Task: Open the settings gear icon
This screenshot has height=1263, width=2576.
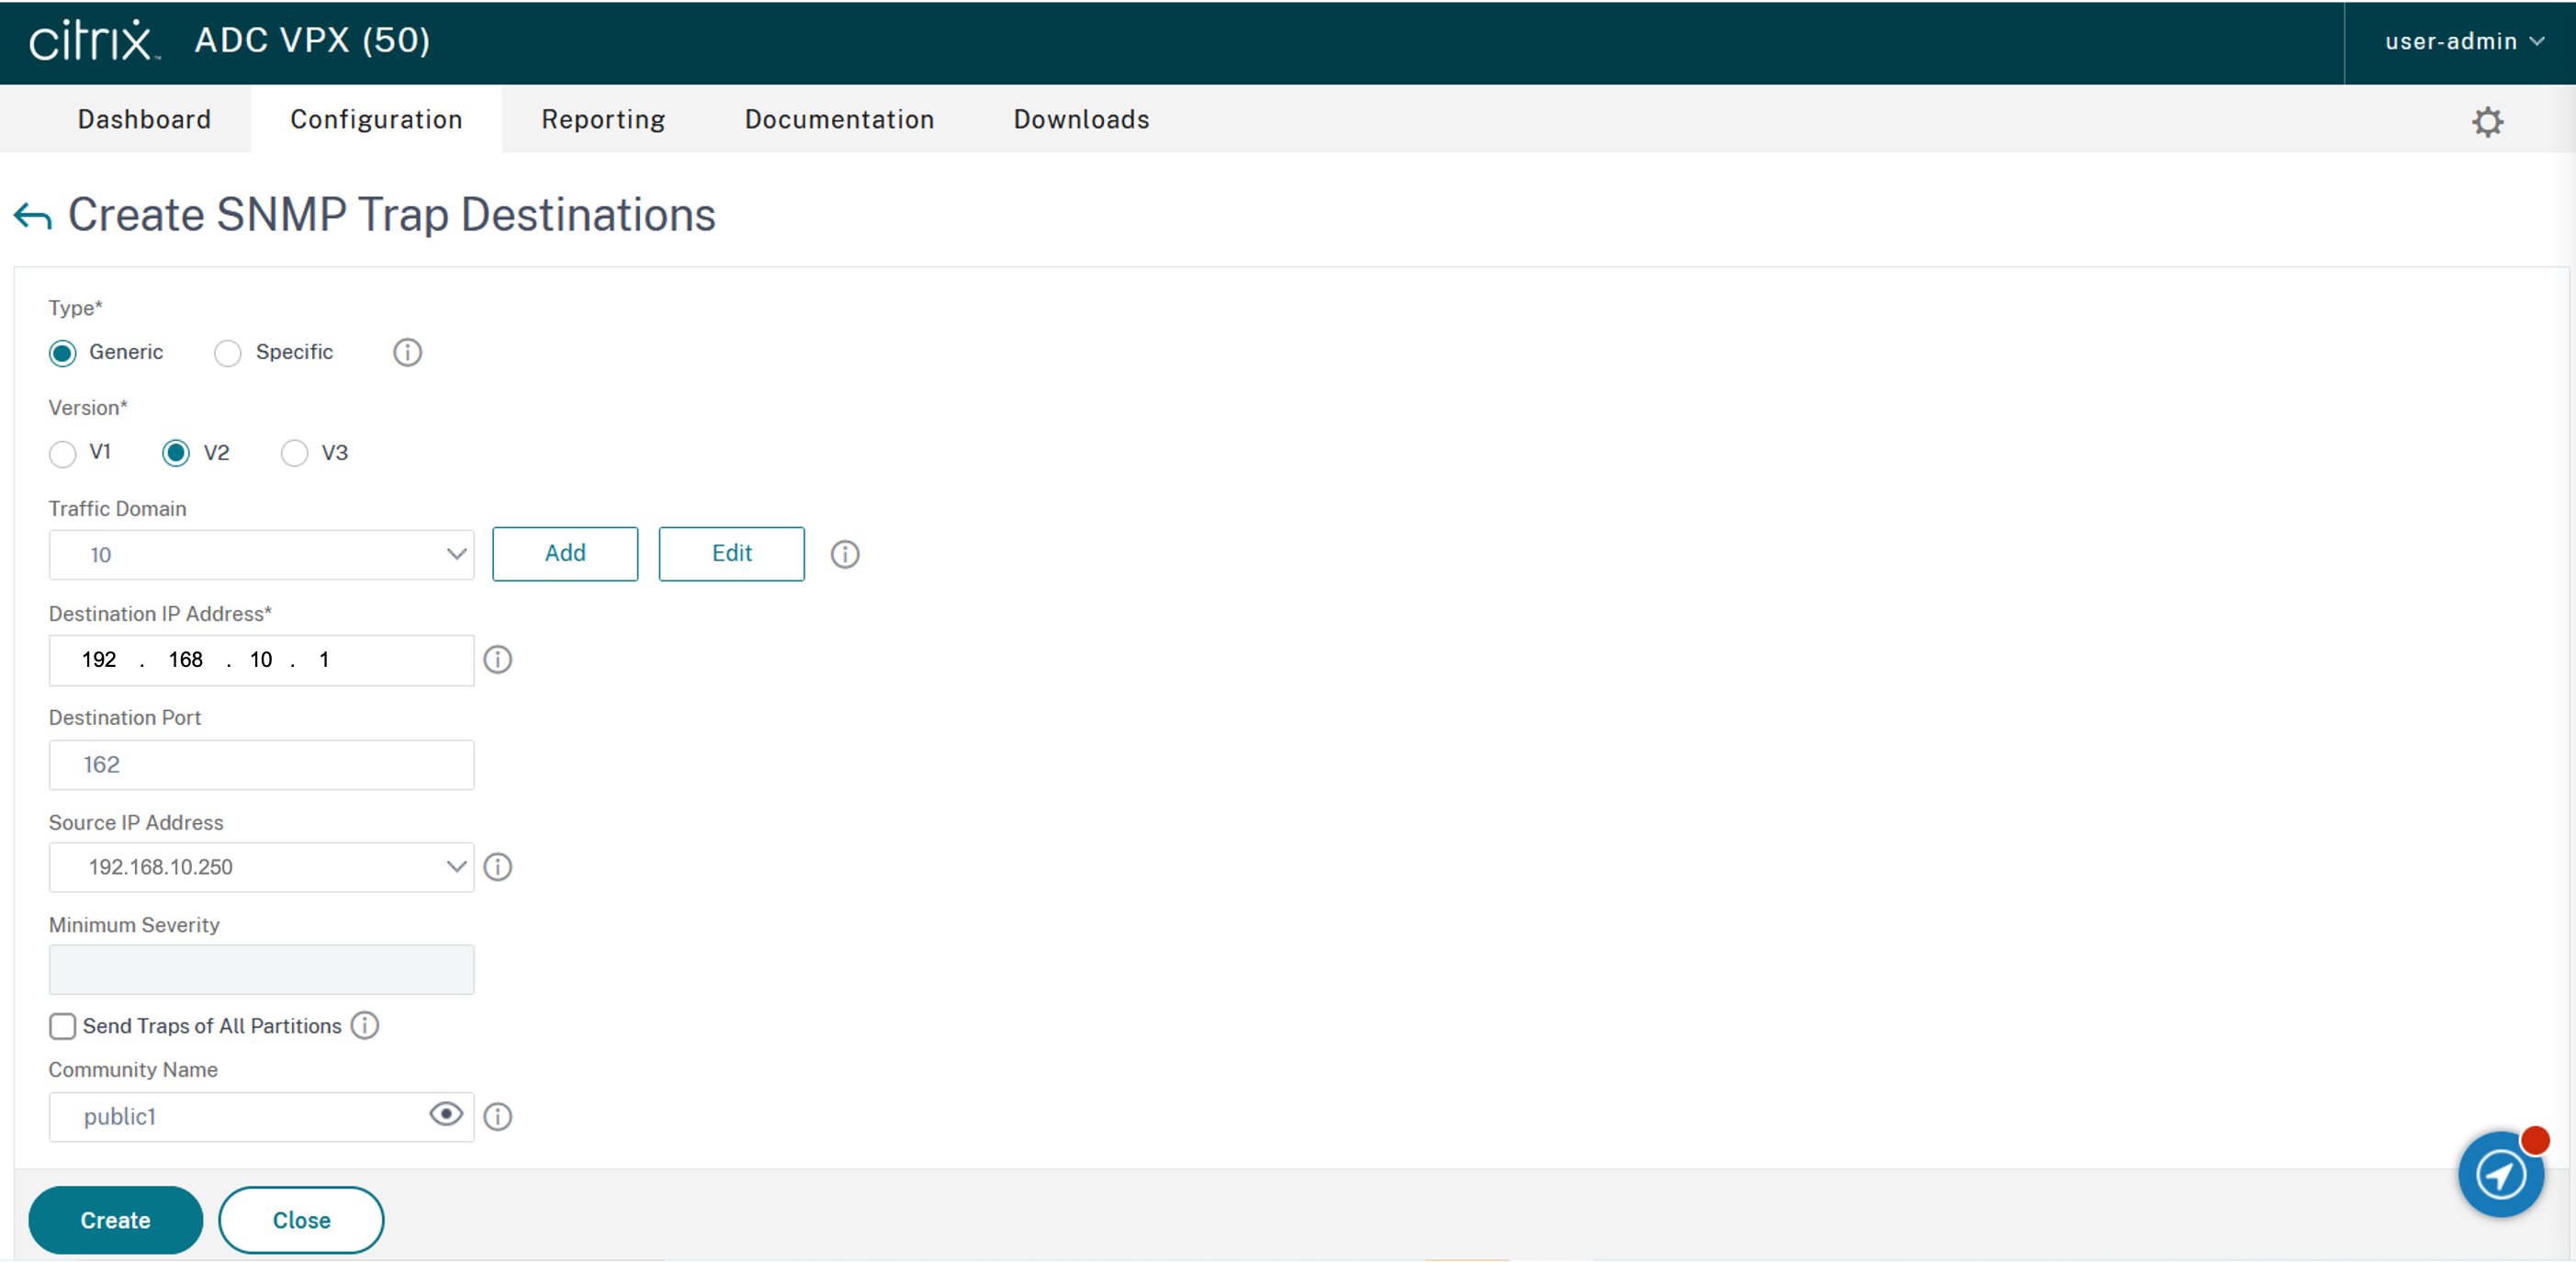Action: pos(2487,122)
